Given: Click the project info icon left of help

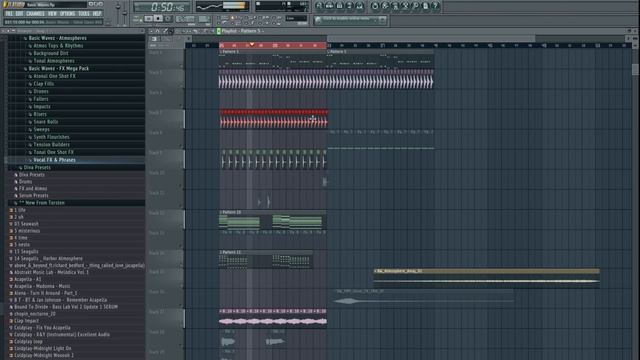Looking at the screenshot, I should click(425, 6).
